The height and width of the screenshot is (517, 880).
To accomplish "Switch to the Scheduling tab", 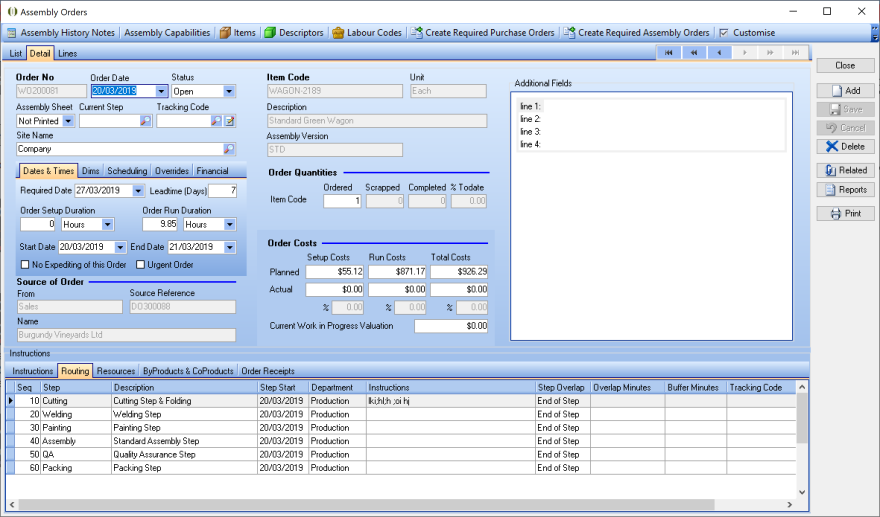I will tap(127, 171).
